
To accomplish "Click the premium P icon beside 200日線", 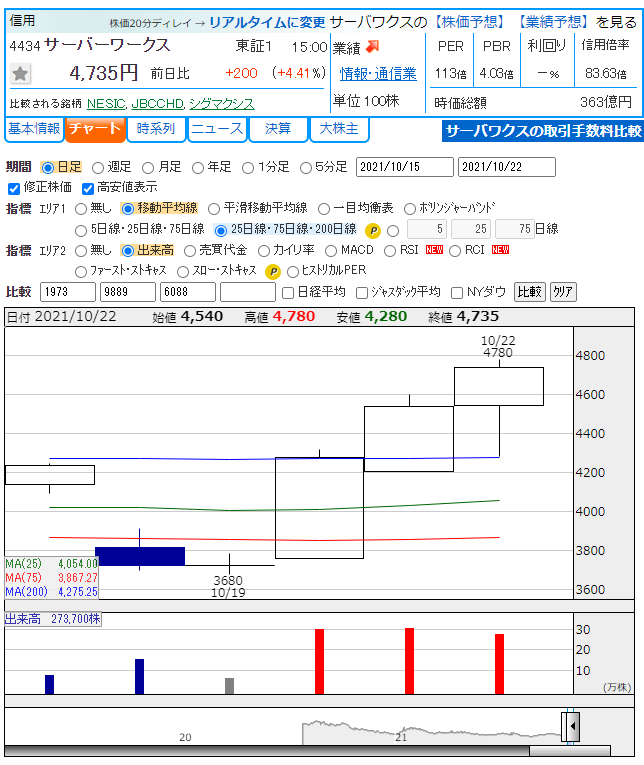I will (x=373, y=230).
